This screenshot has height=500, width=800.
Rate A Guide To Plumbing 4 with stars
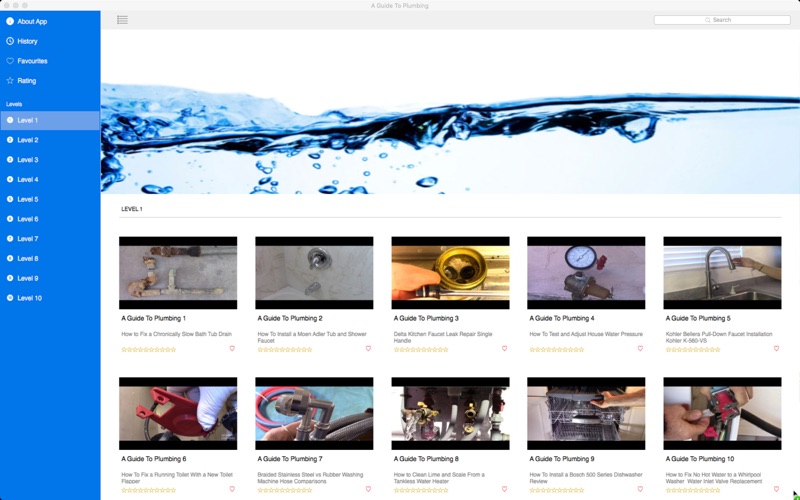(557, 350)
